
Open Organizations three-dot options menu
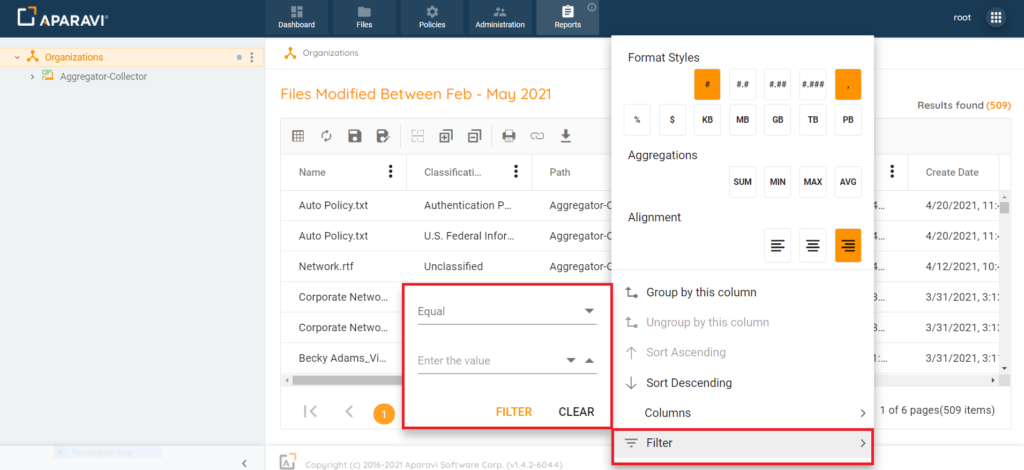(252, 57)
